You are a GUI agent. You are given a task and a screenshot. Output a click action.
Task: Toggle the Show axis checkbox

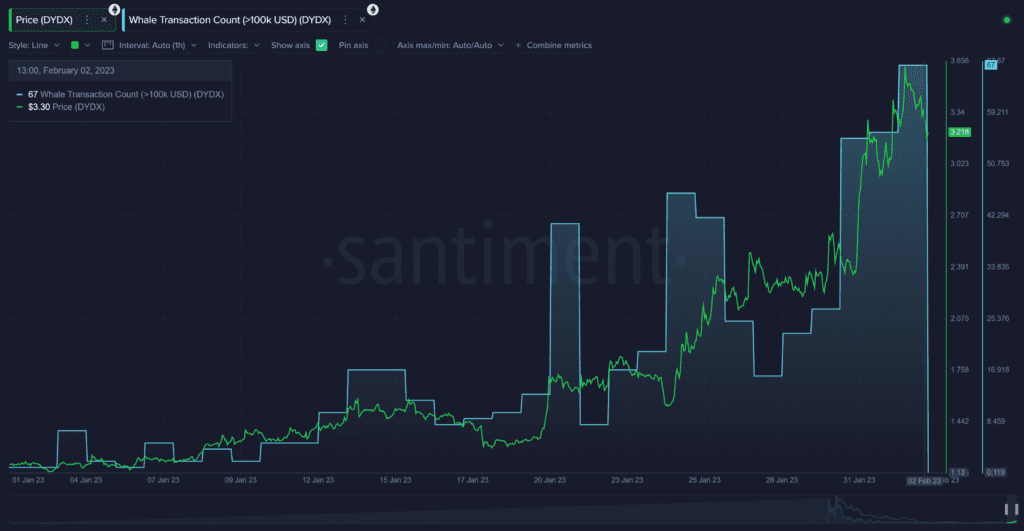[x=321, y=45]
